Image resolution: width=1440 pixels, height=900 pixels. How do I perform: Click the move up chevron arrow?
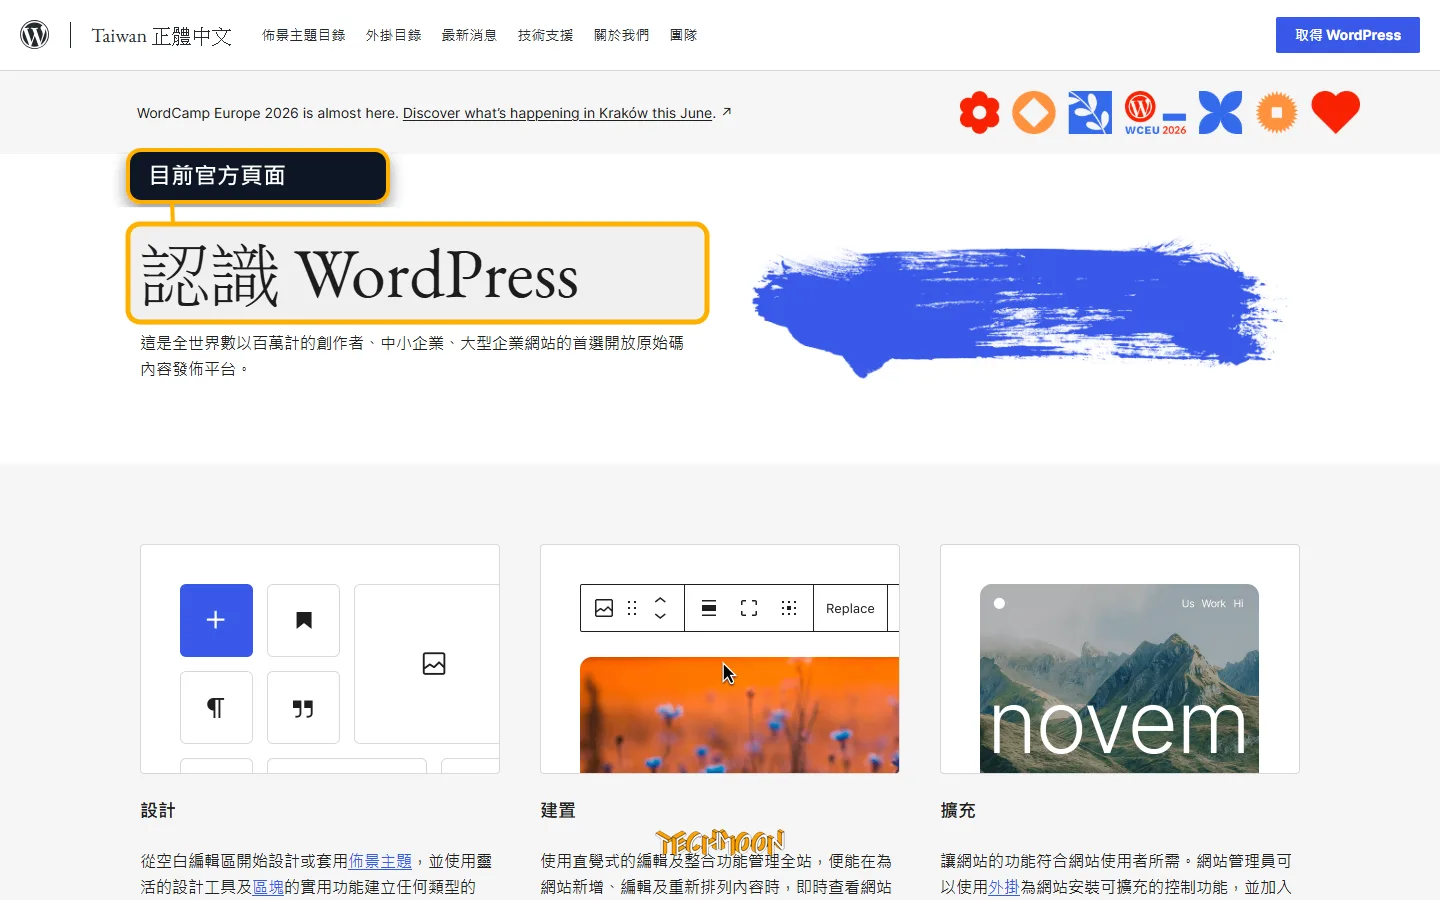[660, 600]
